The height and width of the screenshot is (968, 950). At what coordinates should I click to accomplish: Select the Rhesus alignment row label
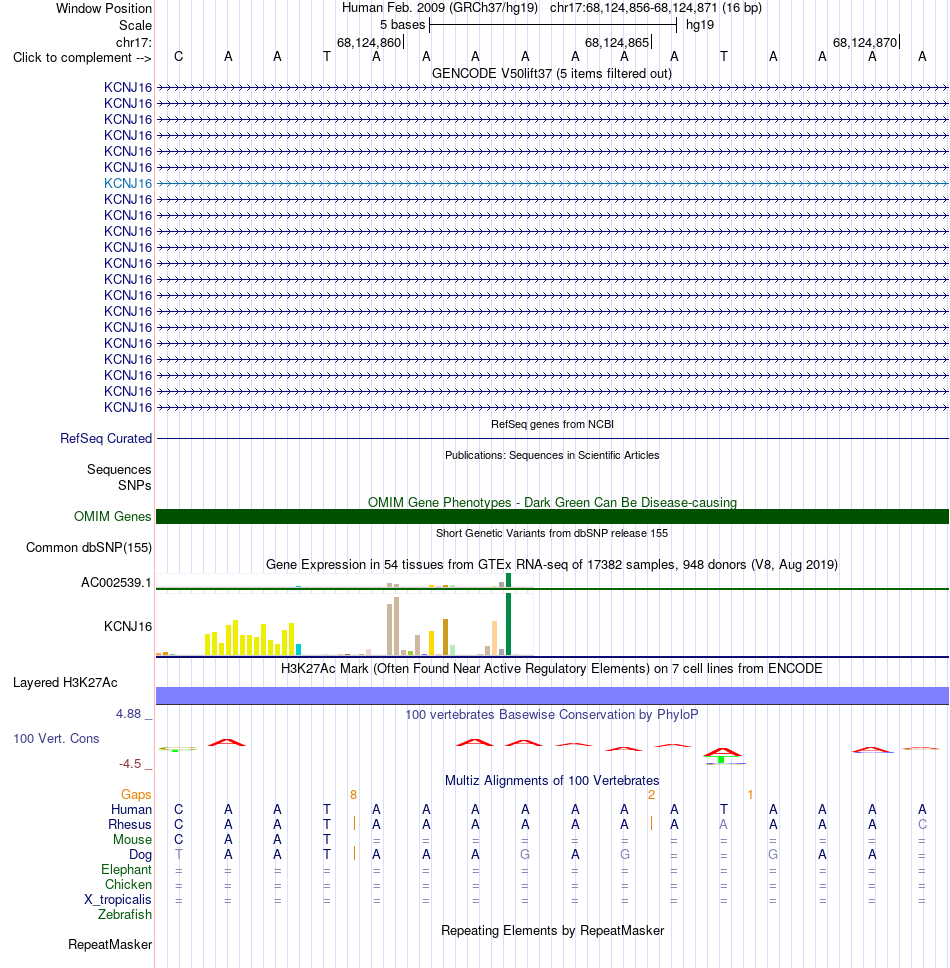[130, 824]
